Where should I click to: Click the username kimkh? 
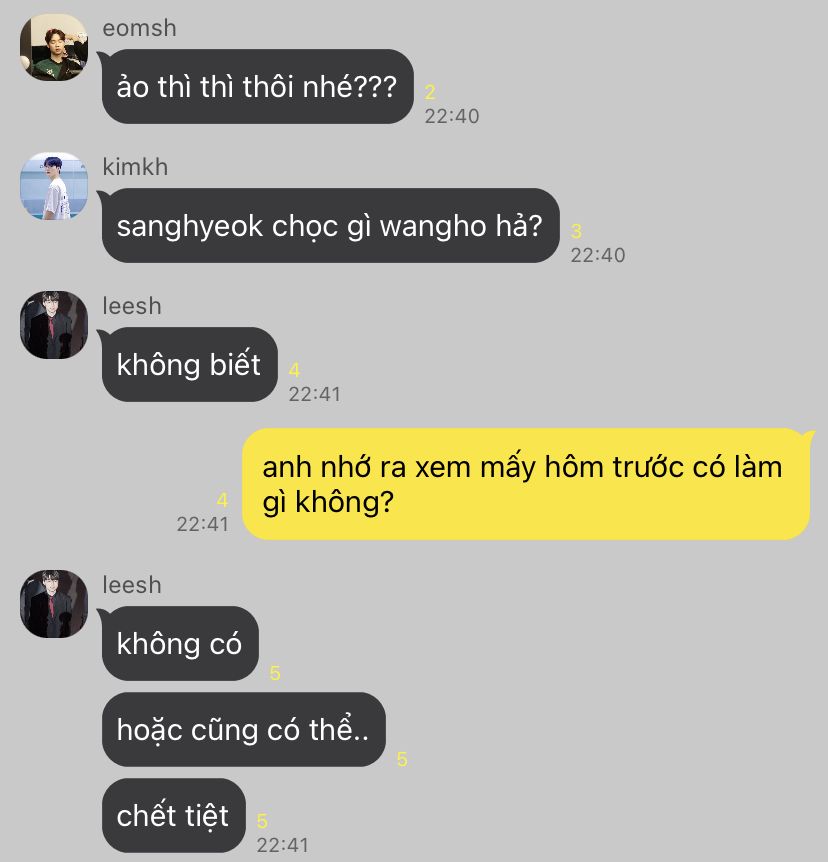(x=135, y=167)
